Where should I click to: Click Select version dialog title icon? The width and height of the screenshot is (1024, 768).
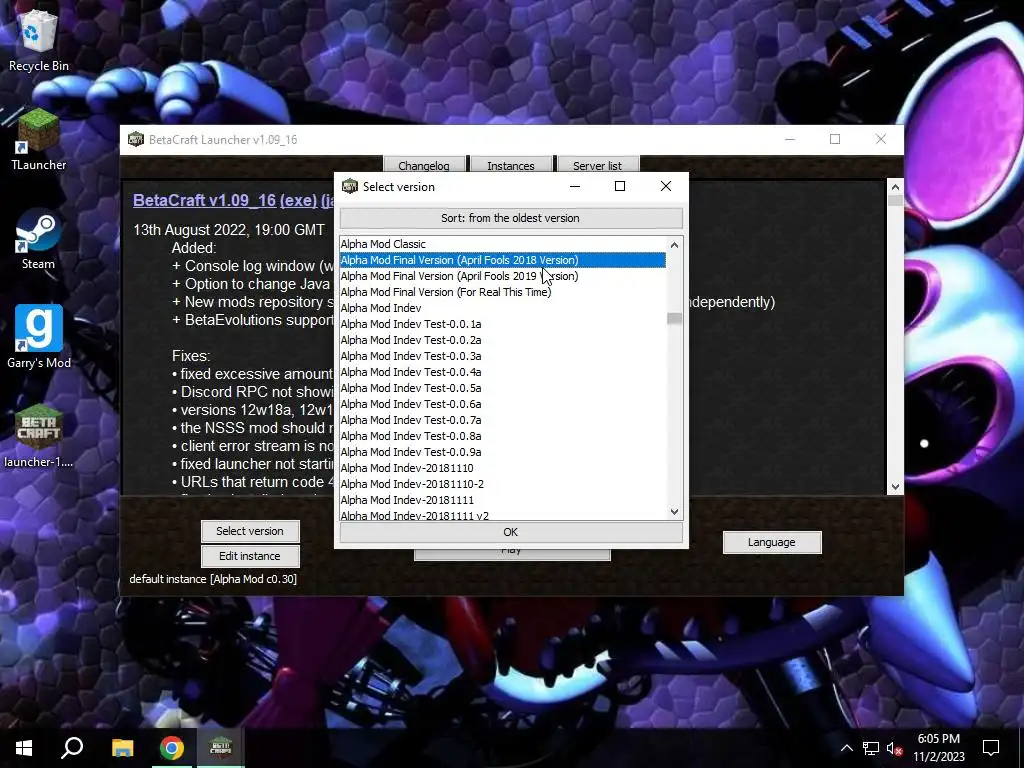pos(350,186)
